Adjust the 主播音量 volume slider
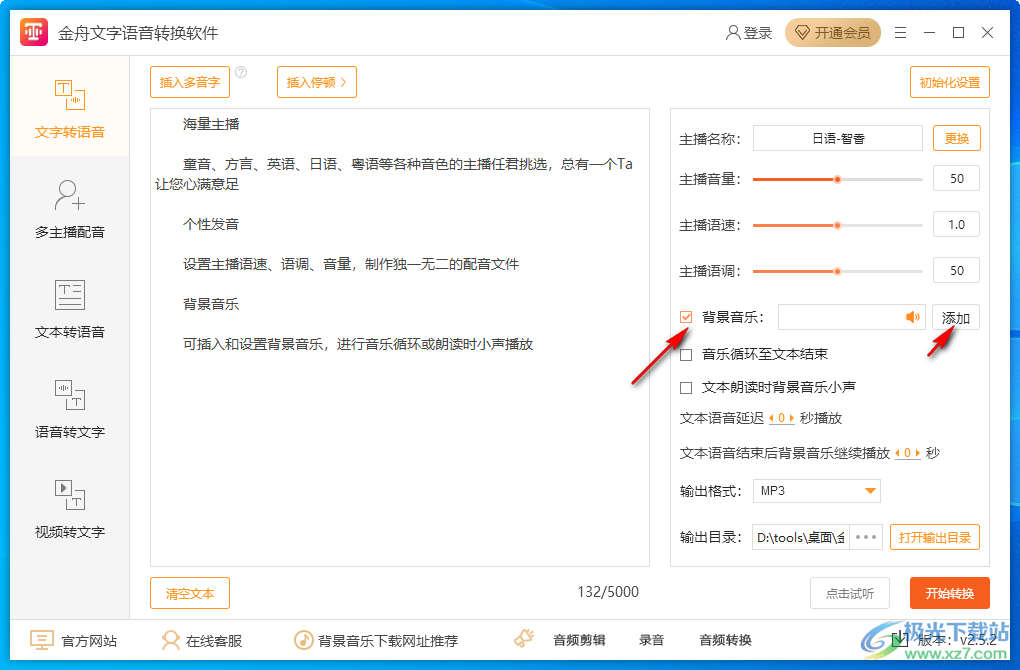This screenshot has width=1020, height=670. pyautogui.click(x=837, y=179)
